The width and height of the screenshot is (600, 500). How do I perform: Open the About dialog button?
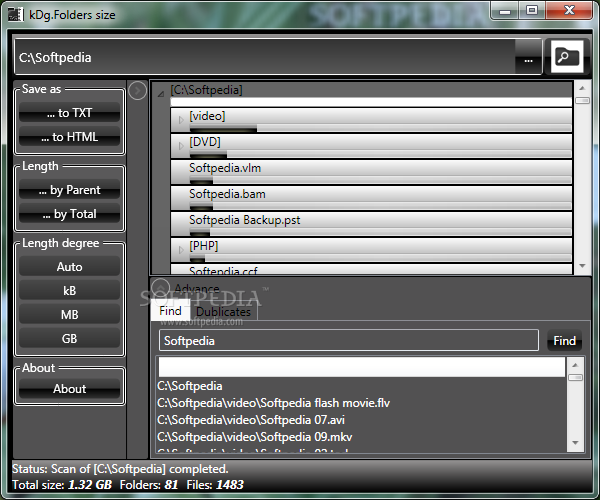(x=69, y=389)
